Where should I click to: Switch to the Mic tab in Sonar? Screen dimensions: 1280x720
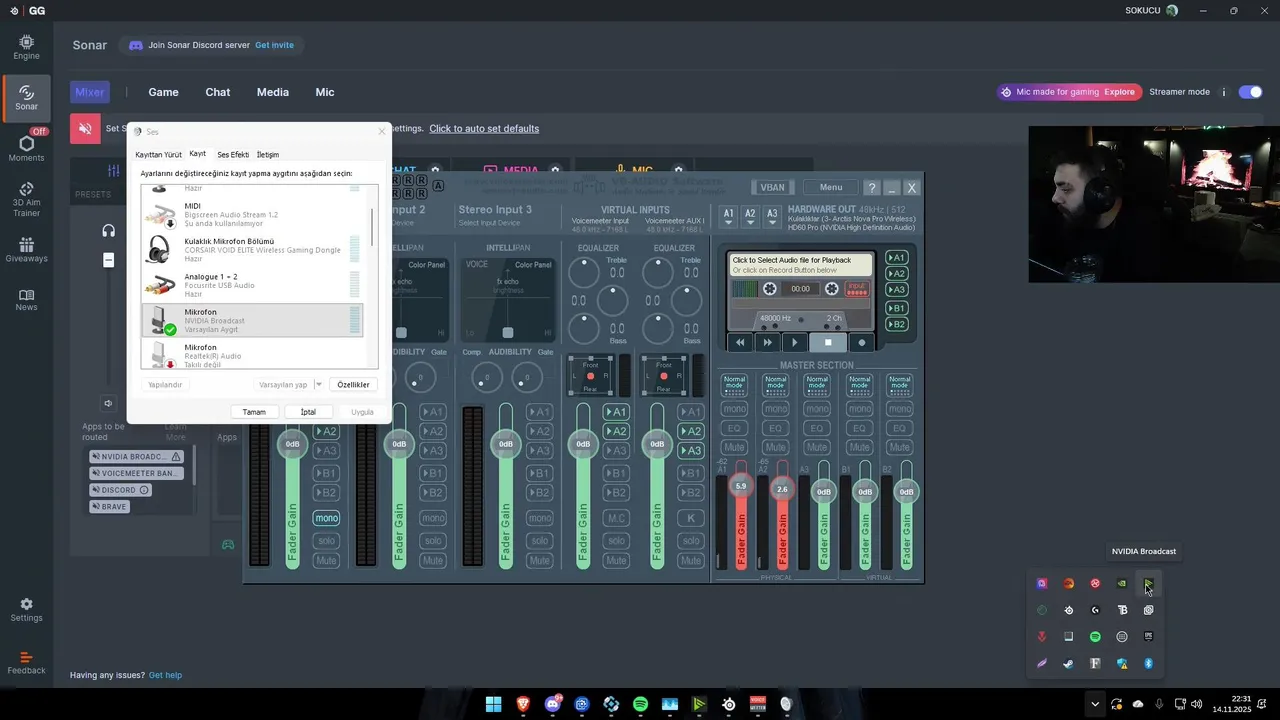pyautogui.click(x=325, y=92)
